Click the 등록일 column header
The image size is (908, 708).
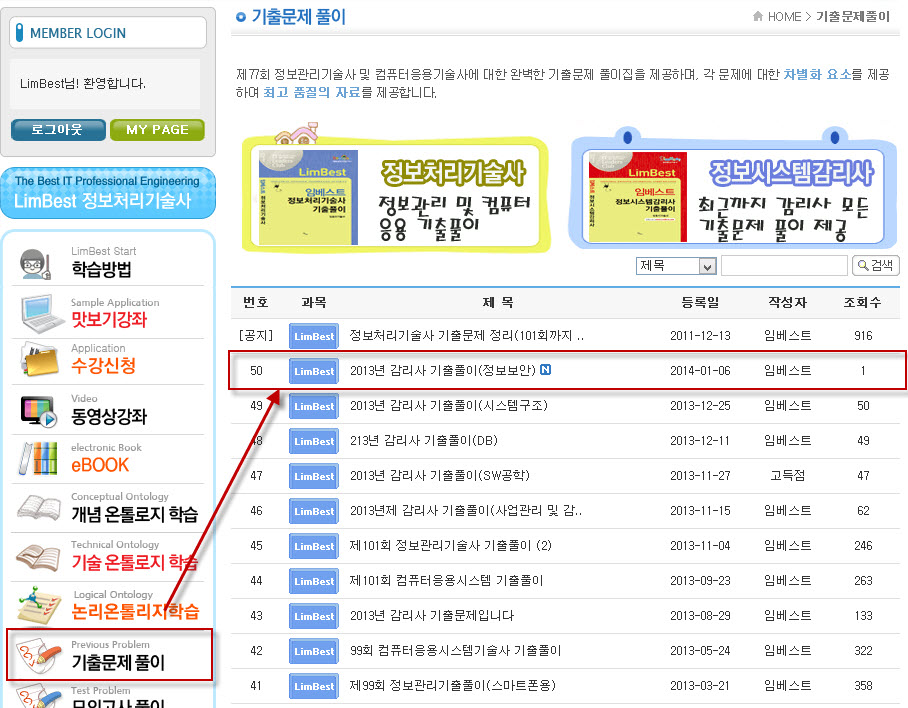700,302
